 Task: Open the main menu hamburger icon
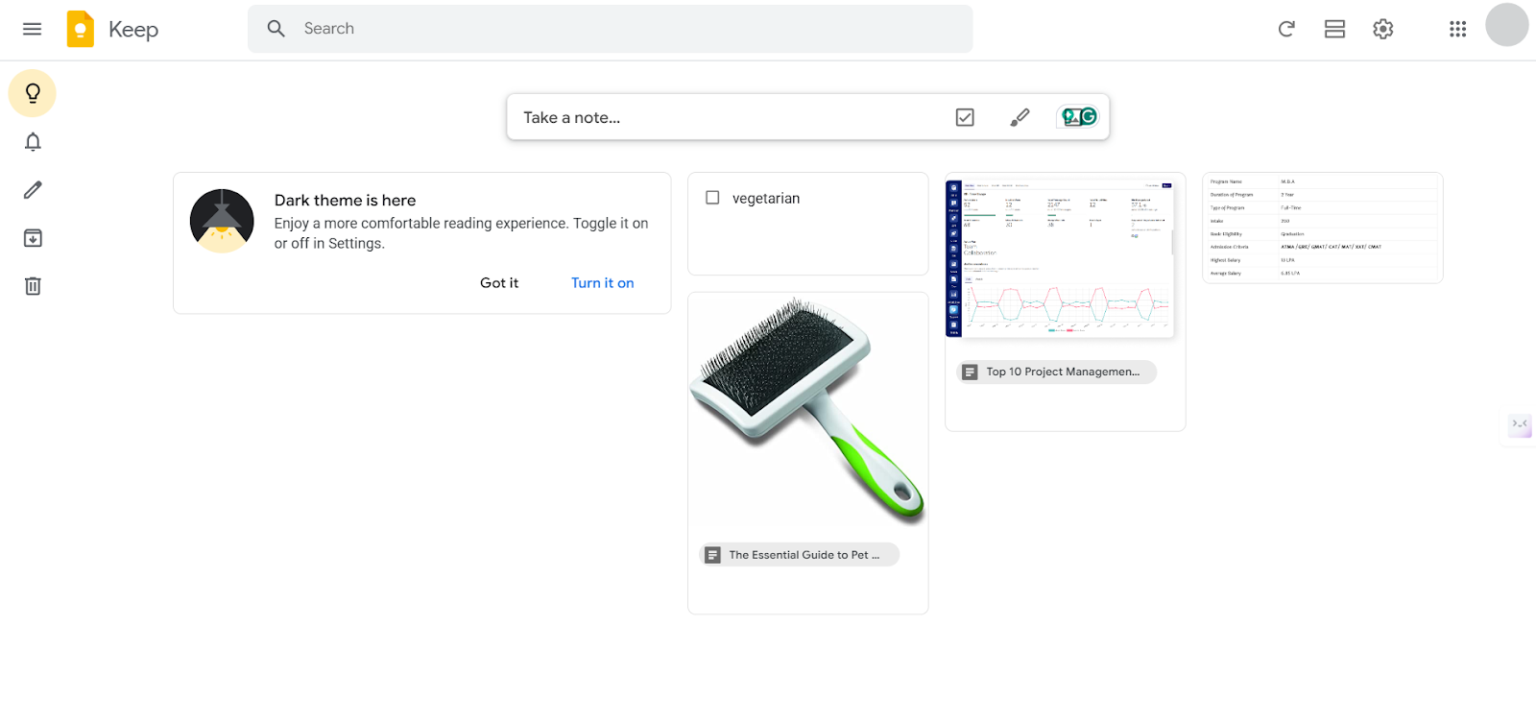pos(32,29)
